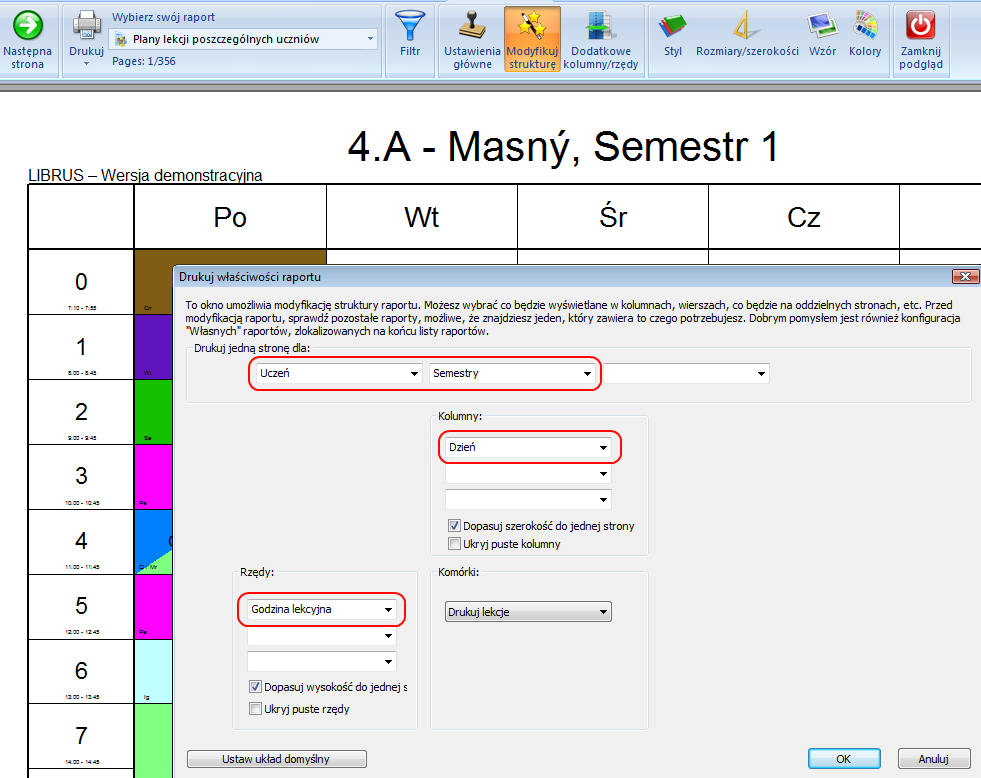Click the Wzór pattern icon

tap(822, 25)
